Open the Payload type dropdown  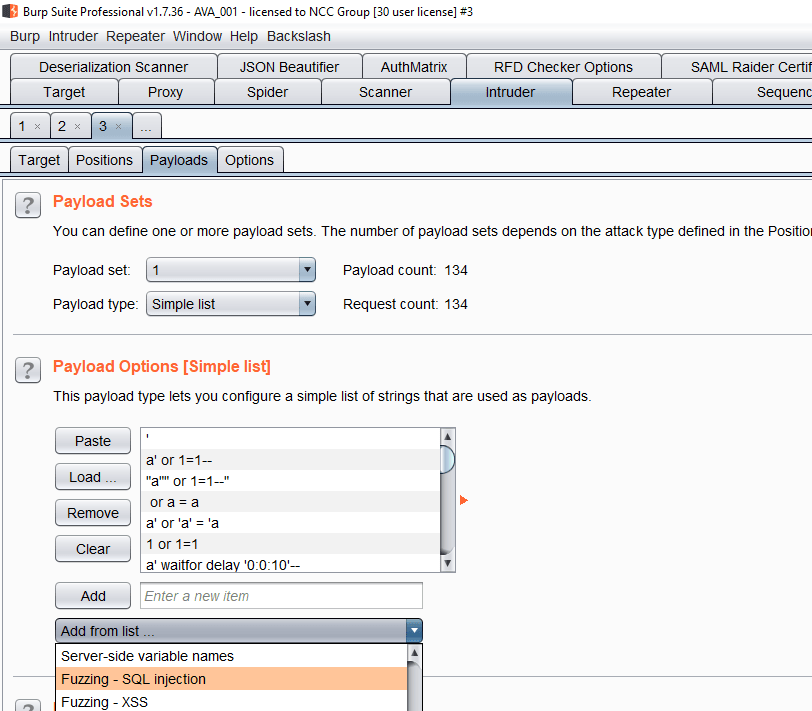(x=307, y=304)
